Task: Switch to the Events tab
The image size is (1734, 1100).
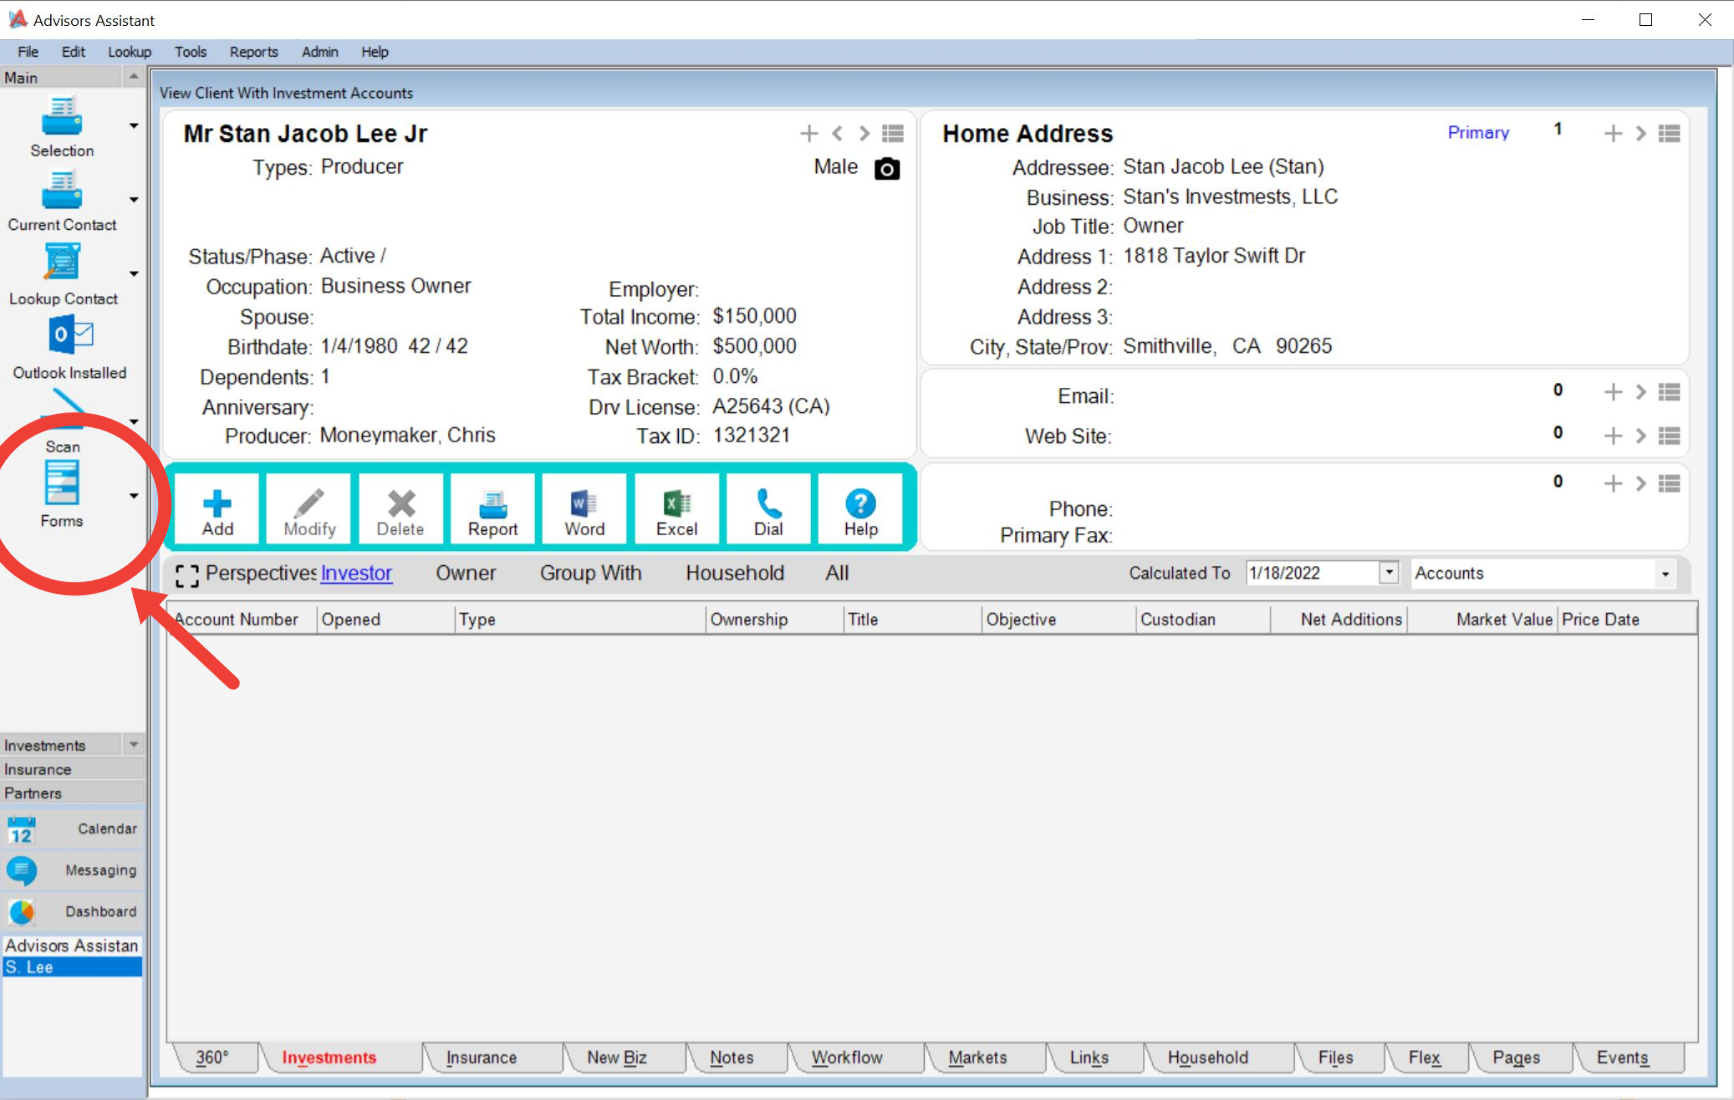Action: [1622, 1057]
